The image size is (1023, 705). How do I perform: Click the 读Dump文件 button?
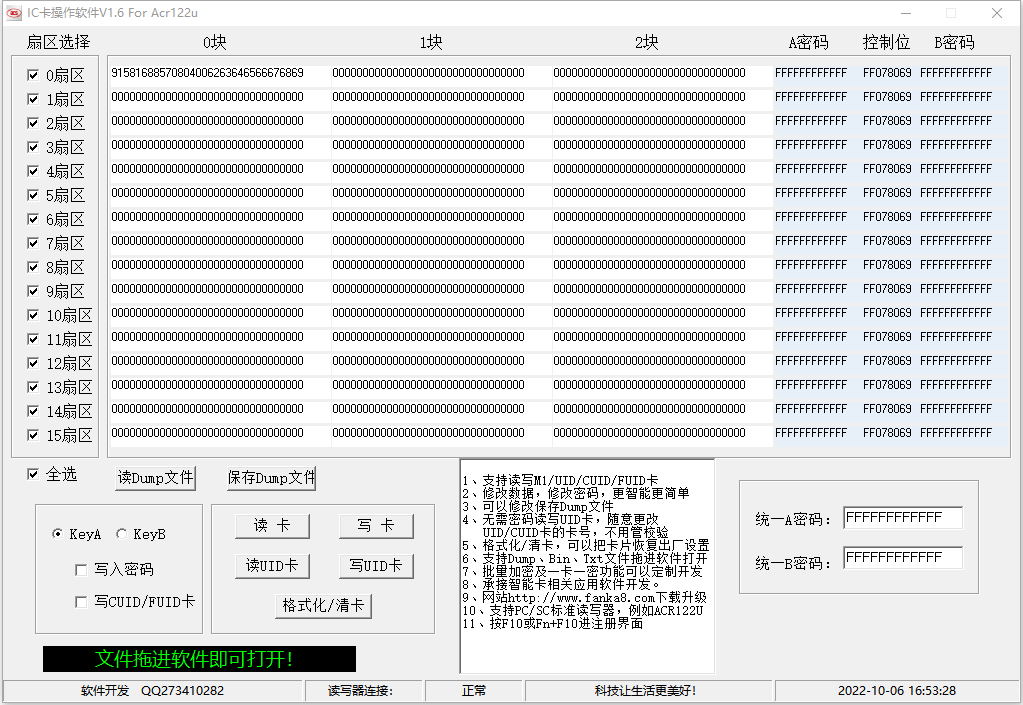click(x=155, y=478)
